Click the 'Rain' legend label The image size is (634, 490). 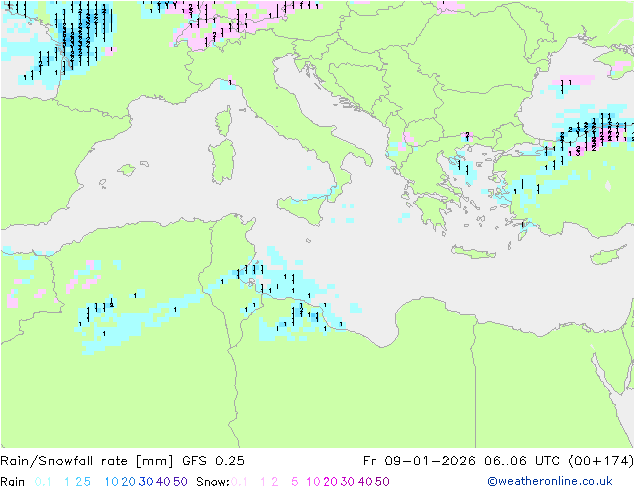pyautogui.click(x=13, y=482)
